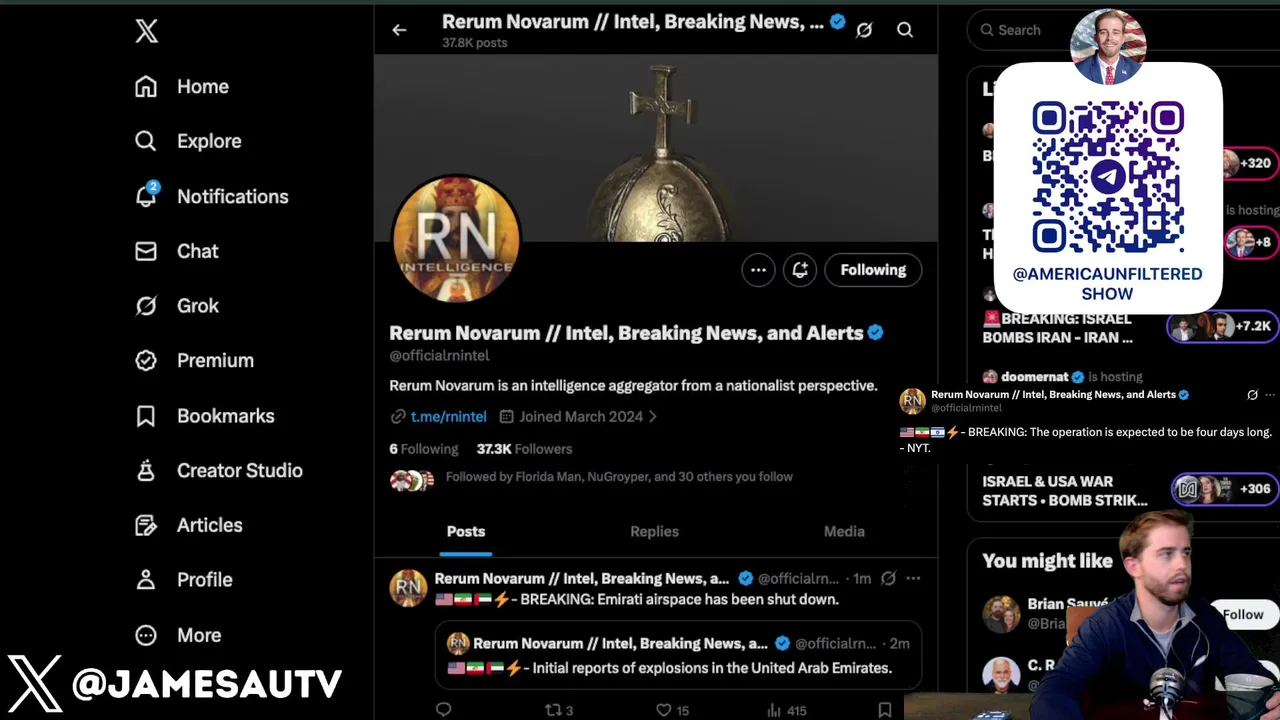Open Notifications with 2 unread badge
This screenshot has width=1280, height=720.
[212, 196]
